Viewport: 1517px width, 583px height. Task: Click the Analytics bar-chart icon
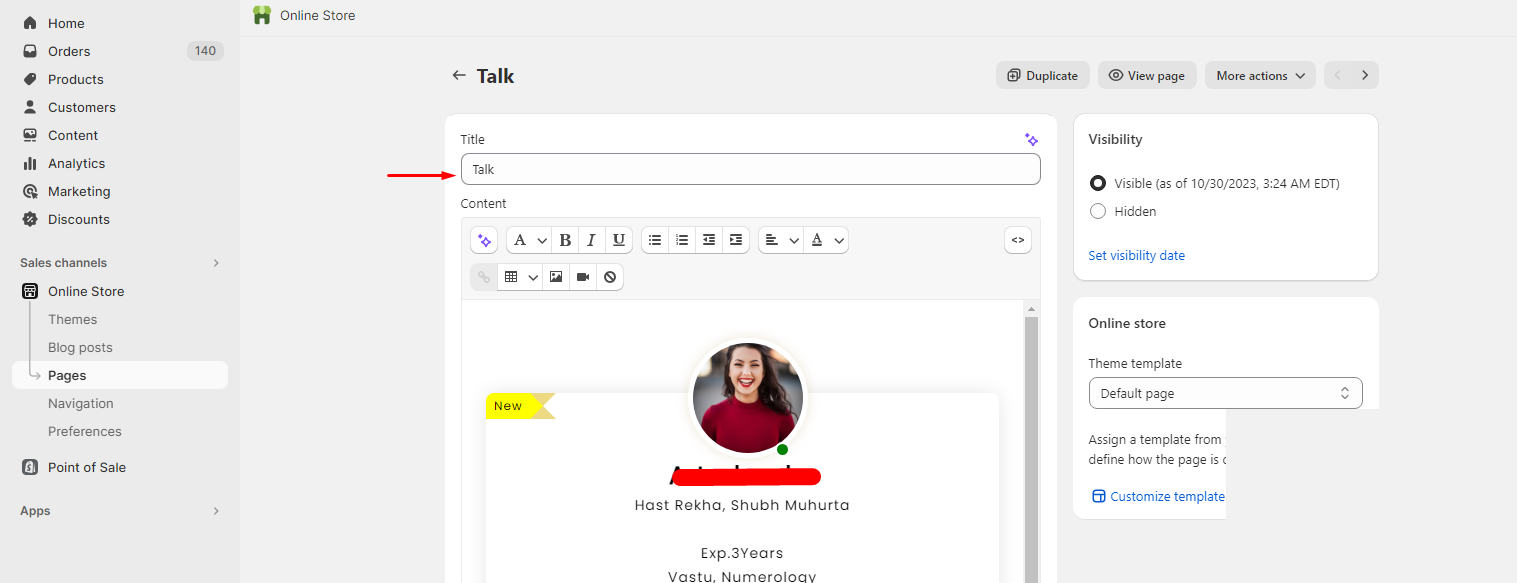pos(30,163)
